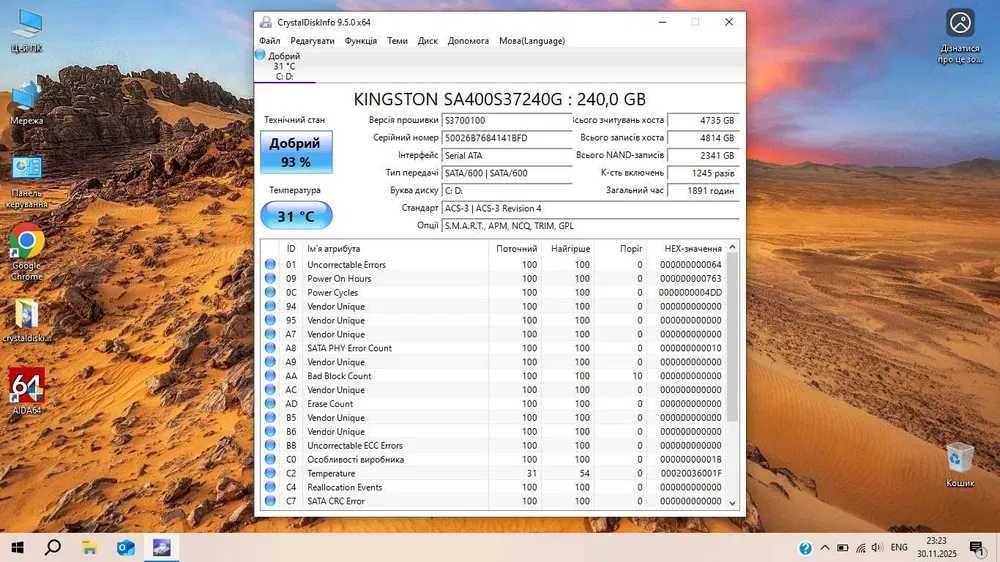Click the ACS-3 standard field
The width and height of the screenshot is (1000, 562).
point(590,209)
